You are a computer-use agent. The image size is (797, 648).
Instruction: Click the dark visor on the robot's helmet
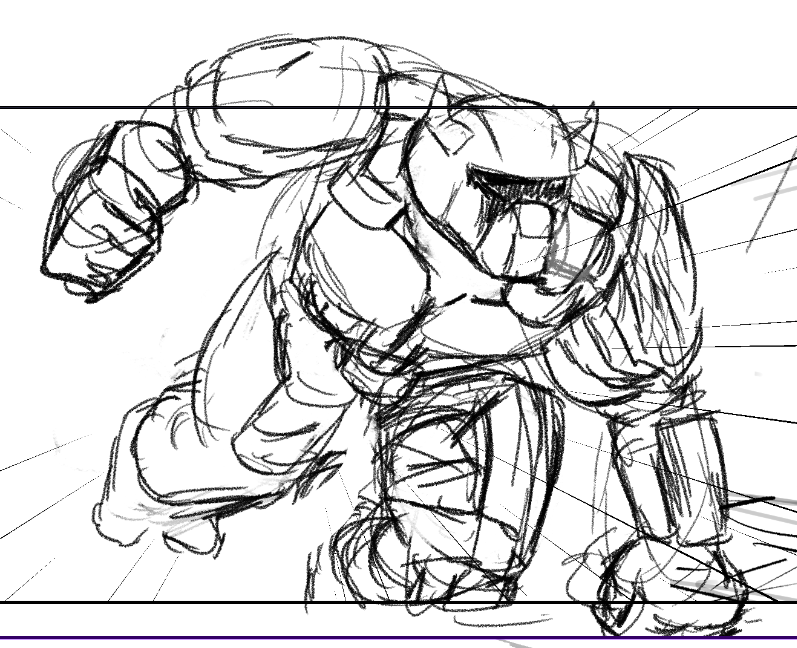[519, 181]
